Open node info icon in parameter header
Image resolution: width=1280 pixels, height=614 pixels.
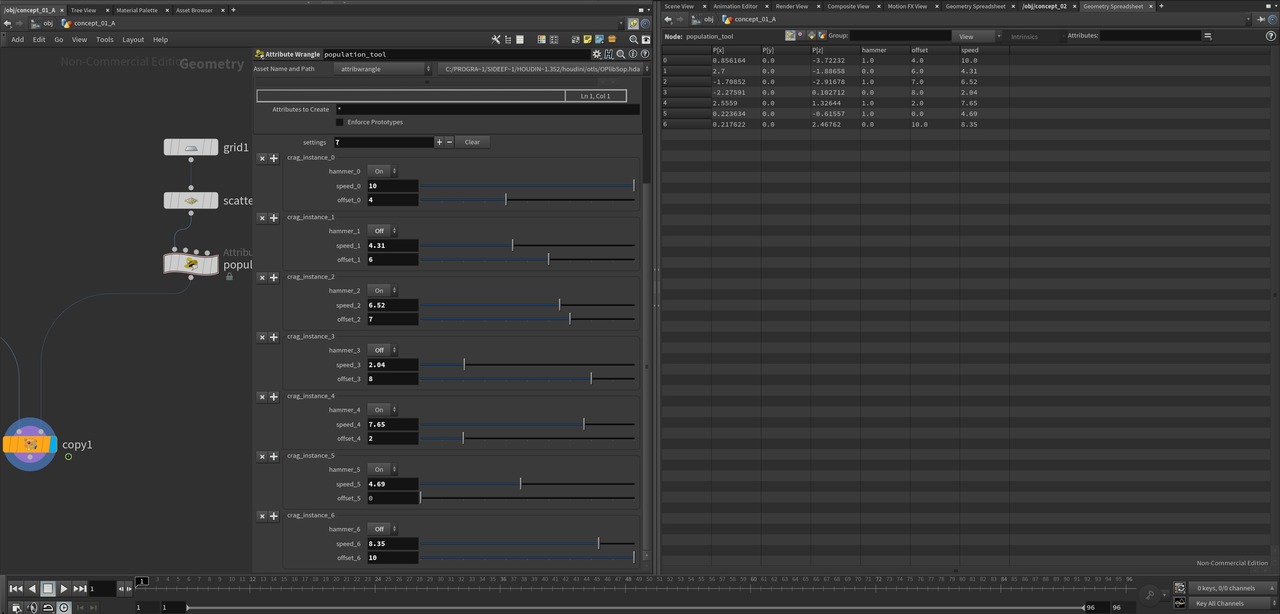tap(633, 54)
